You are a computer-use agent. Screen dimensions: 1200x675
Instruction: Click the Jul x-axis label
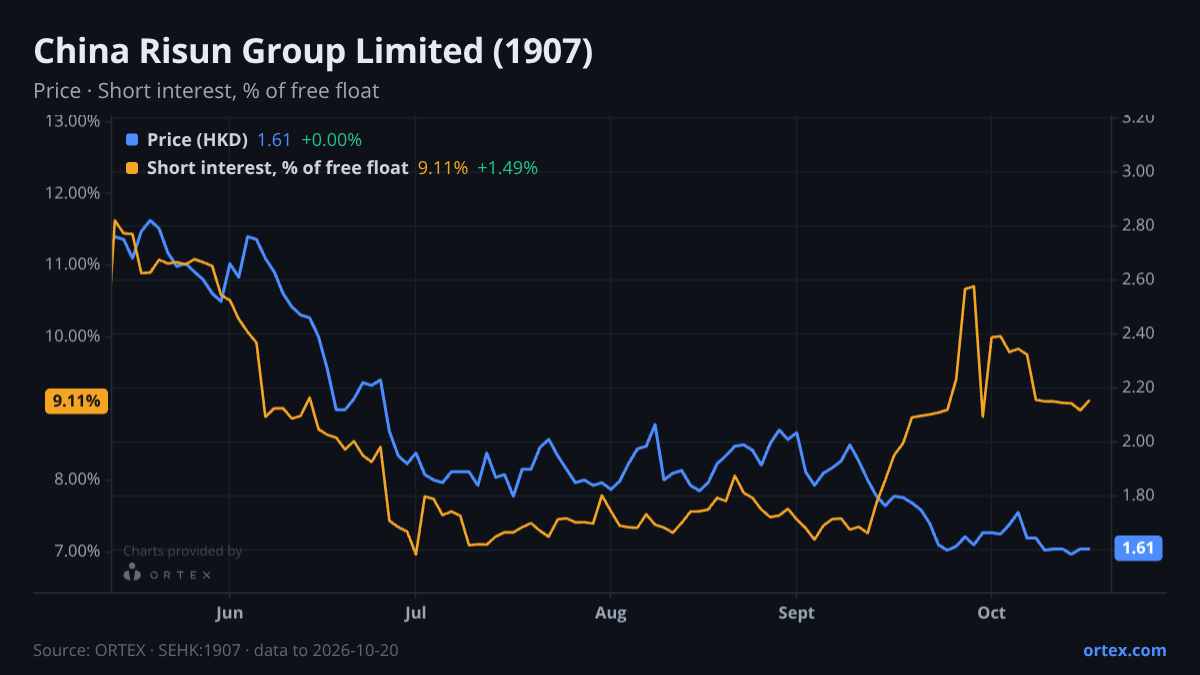(415, 613)
